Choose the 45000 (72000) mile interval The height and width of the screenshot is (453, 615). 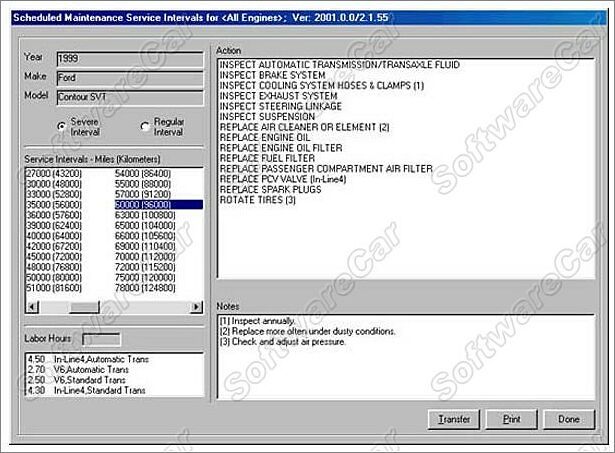[55, 256]
